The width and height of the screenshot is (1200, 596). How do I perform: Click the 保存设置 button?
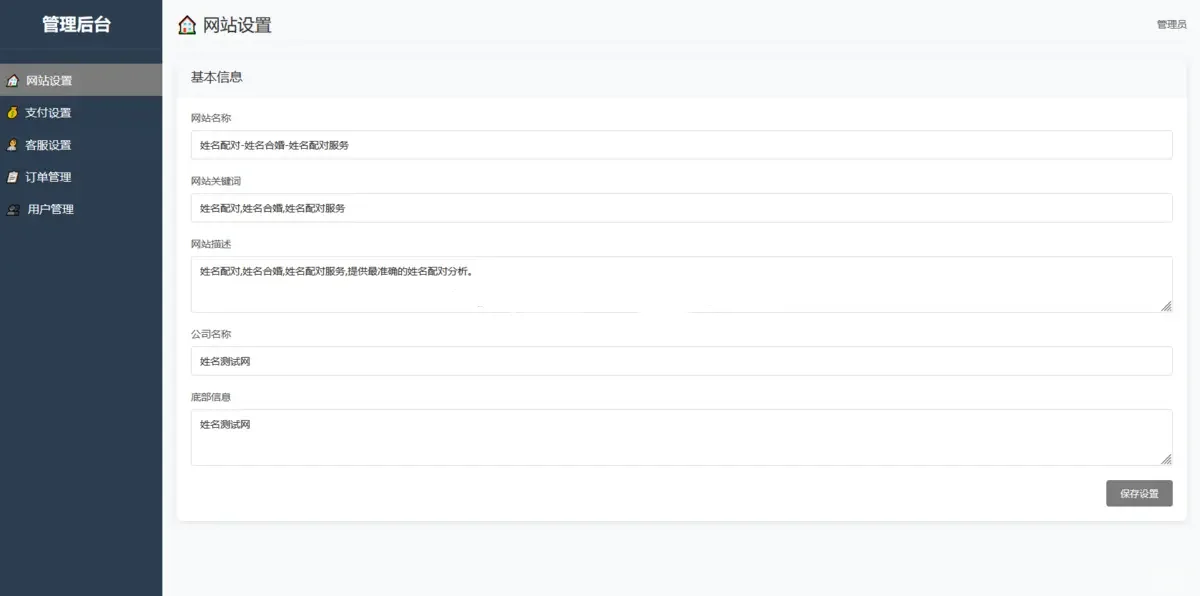[x=1139, y=493]
